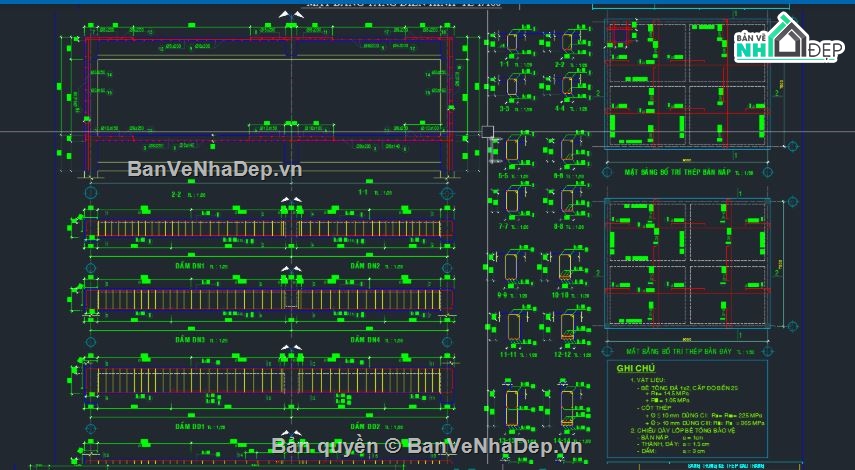This screenshot has width=855, height=470.
Task: Select the 'BẢN NẮP' cover thickness line
Action: pos(672,437)
